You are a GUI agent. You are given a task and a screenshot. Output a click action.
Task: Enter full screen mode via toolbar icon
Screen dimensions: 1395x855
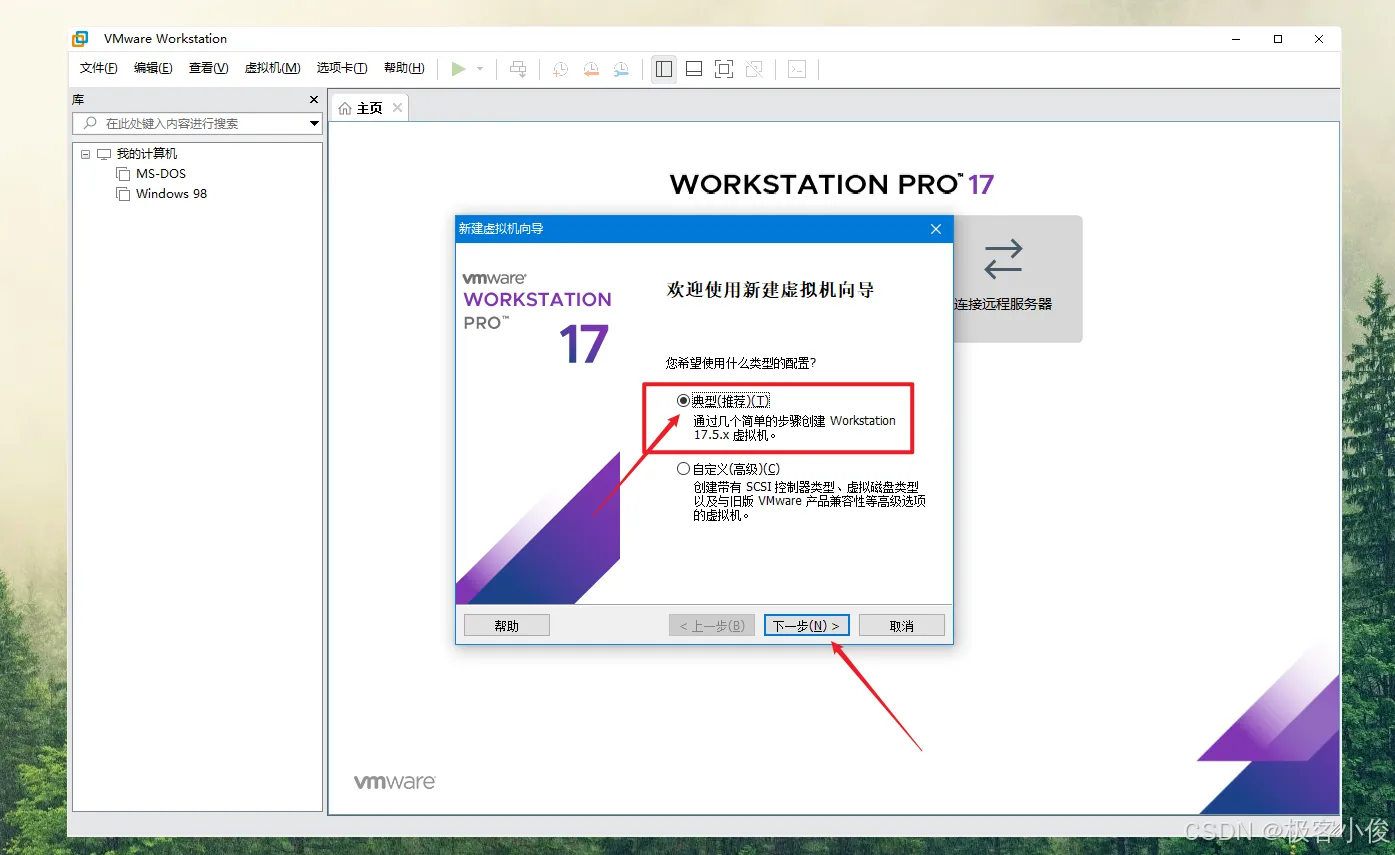(x=724, y=69)
